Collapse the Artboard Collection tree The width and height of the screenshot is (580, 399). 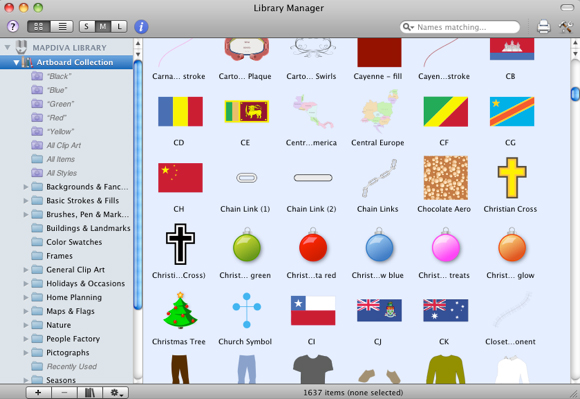tap(16, 62)
